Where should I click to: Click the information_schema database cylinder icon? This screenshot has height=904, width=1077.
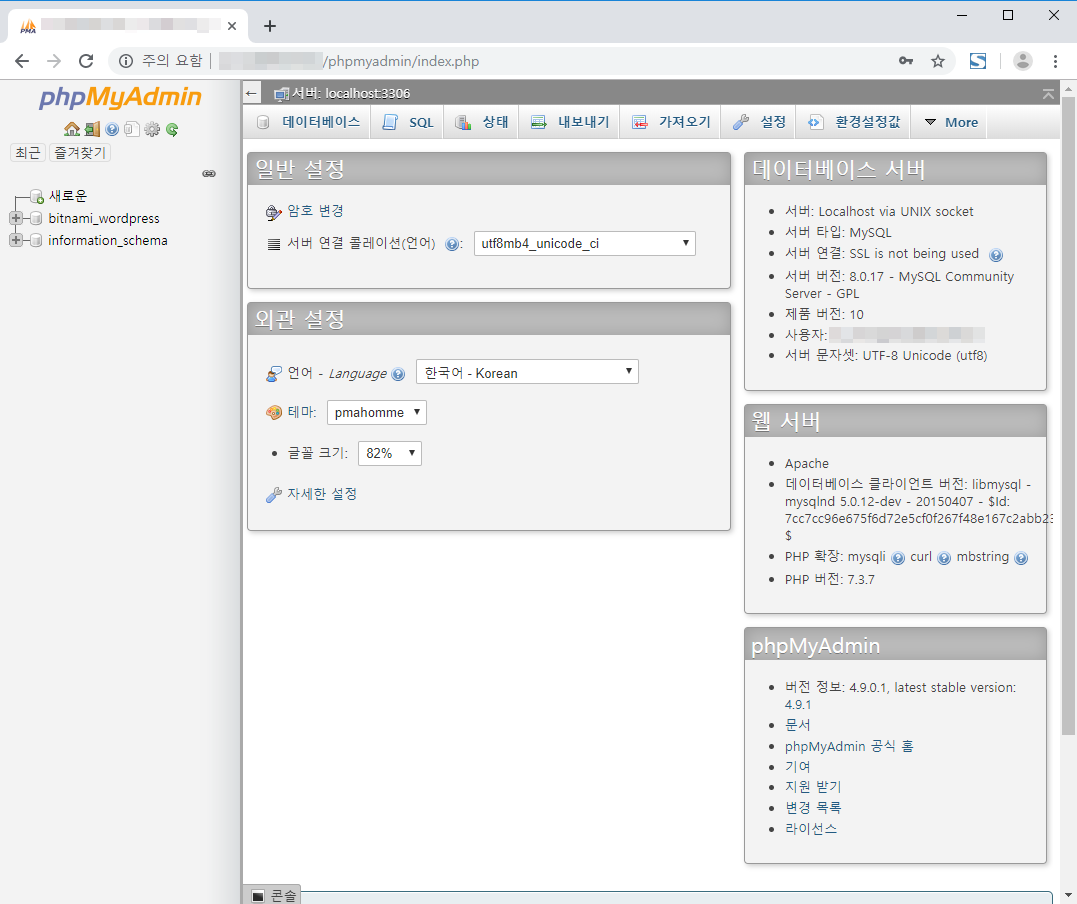36,240
